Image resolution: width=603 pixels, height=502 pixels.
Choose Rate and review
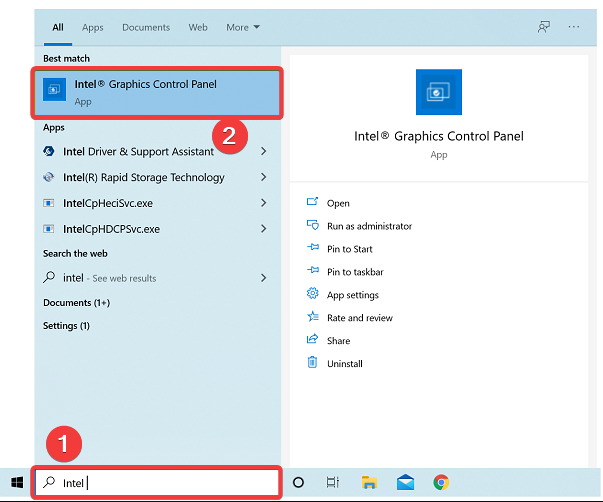pyautogui.click(x=360, y=318)
